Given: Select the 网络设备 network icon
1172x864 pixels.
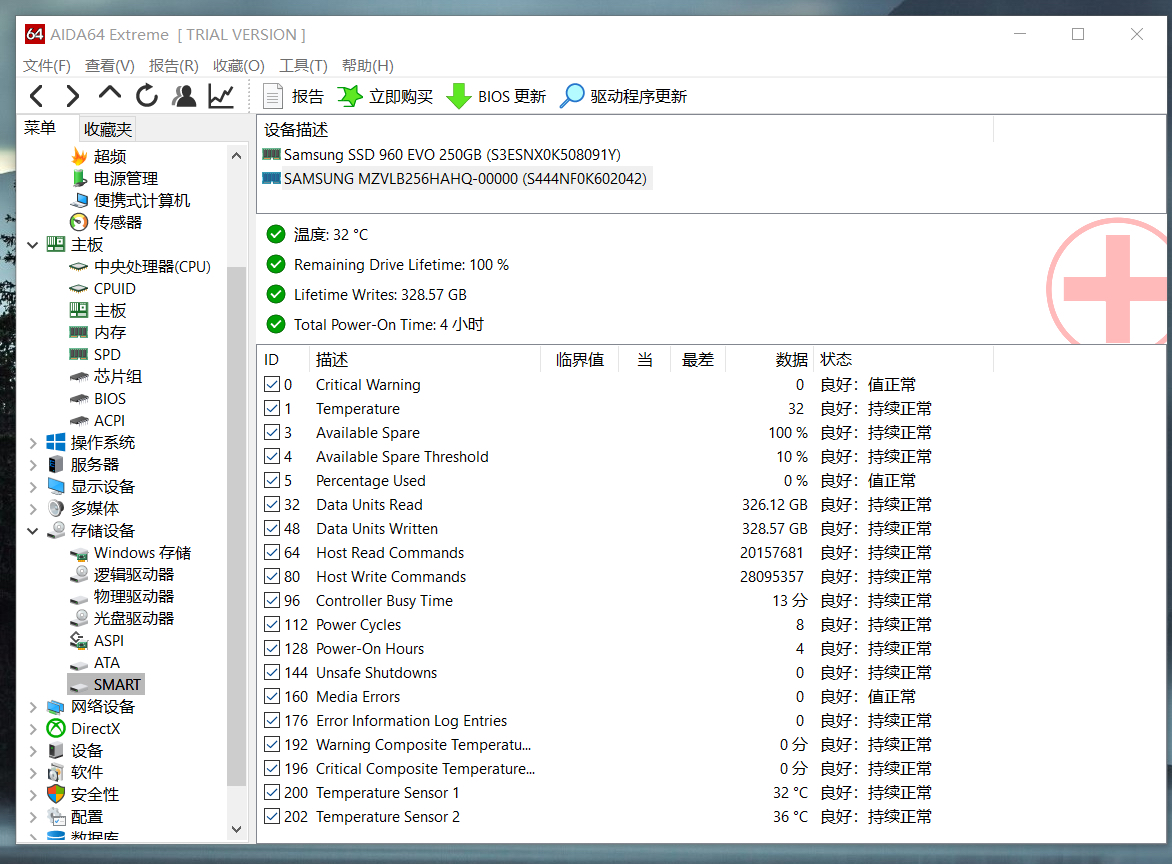Looking at the screenshot, I should pos(56,706).
